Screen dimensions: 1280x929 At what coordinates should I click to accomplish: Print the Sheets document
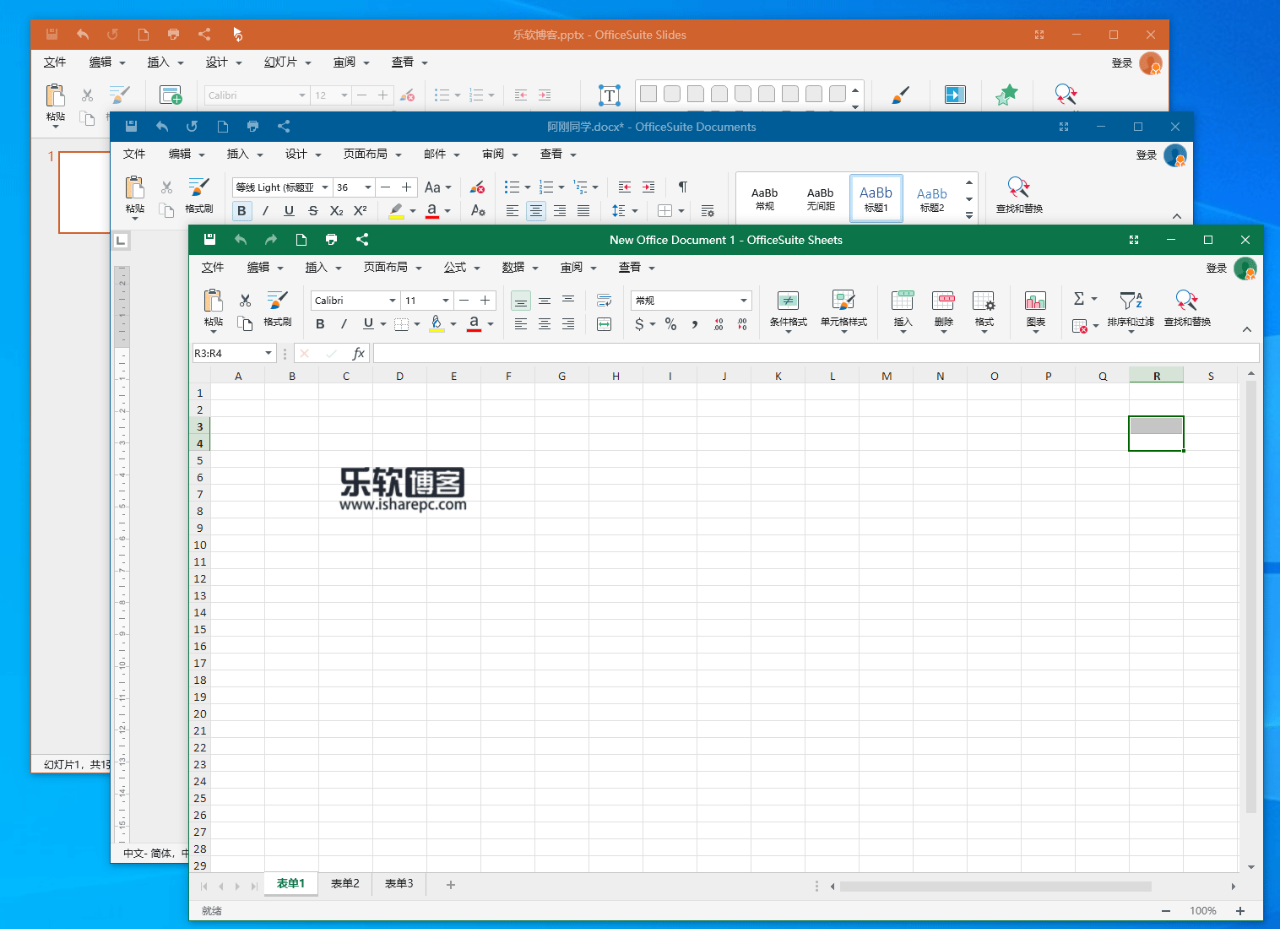(x=331, y=240)
